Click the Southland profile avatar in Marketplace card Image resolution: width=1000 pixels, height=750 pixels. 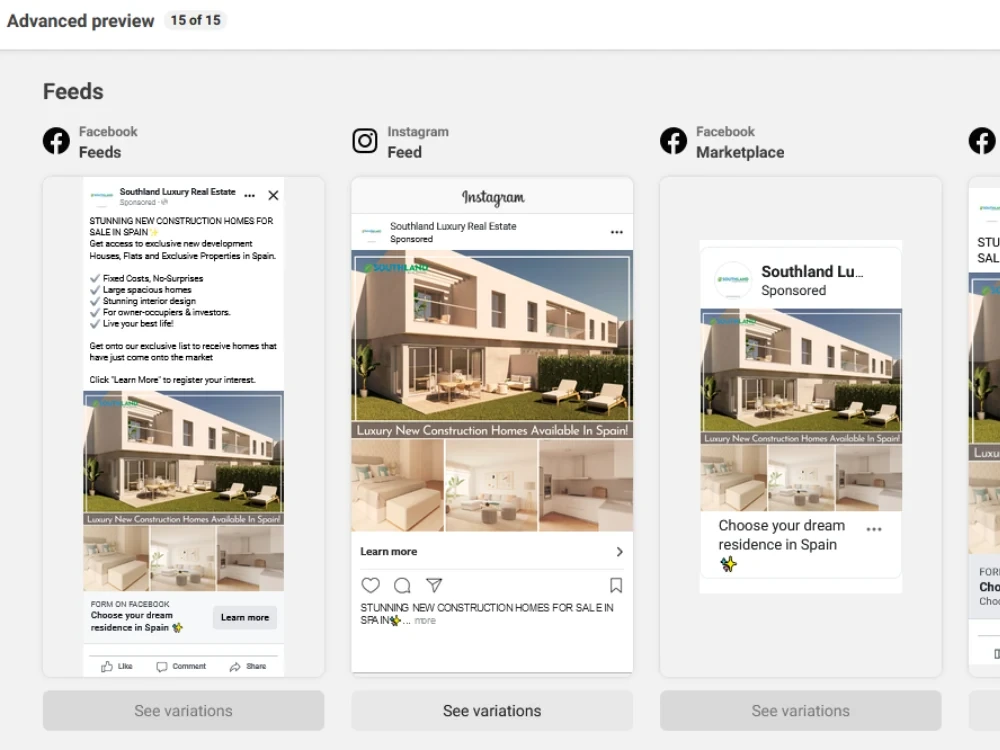coord(733,280)
